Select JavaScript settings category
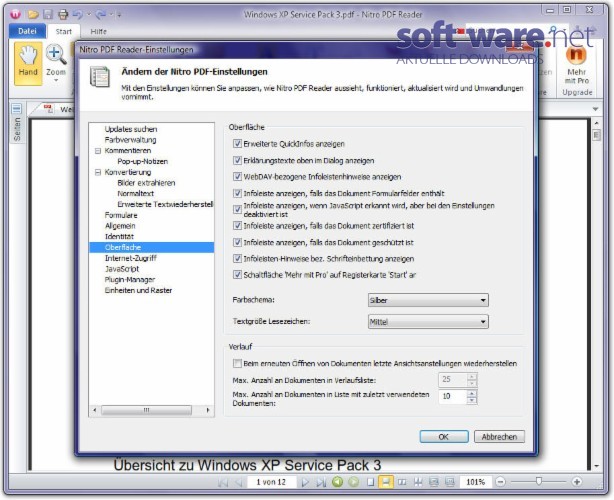 (x=122, y=269)
